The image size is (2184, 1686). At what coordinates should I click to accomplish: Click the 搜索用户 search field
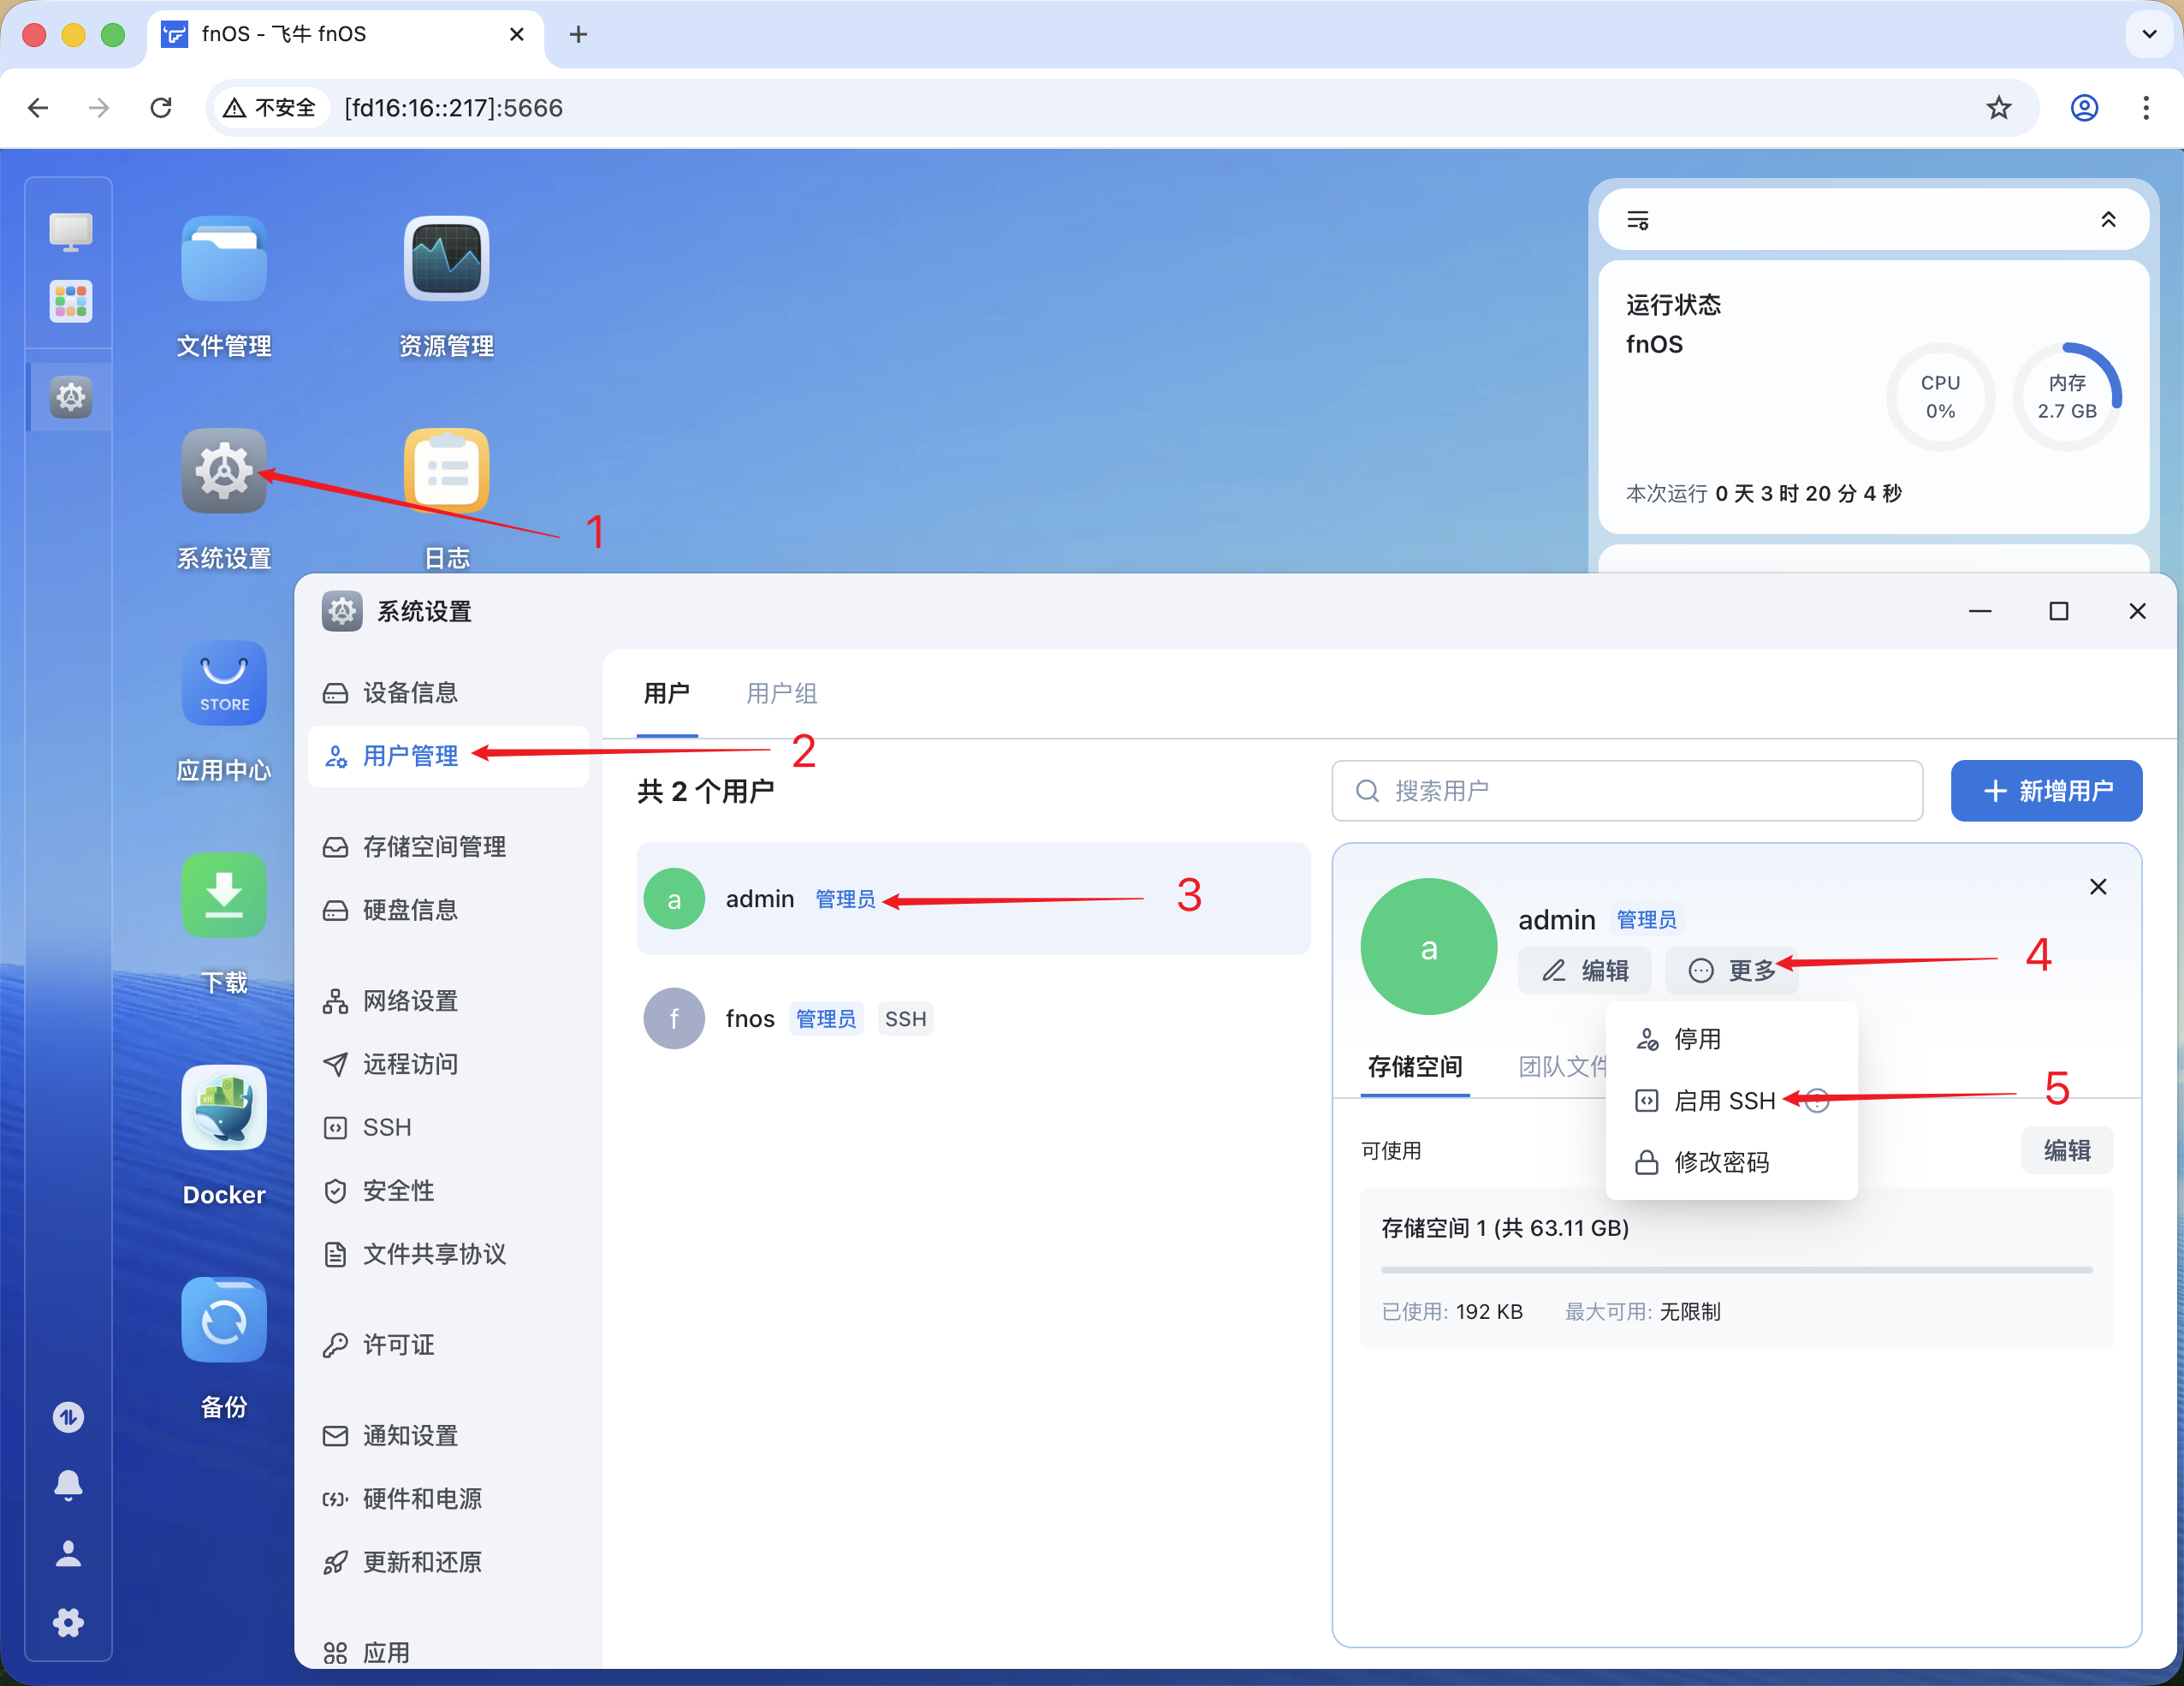[x=1626, y=791]
